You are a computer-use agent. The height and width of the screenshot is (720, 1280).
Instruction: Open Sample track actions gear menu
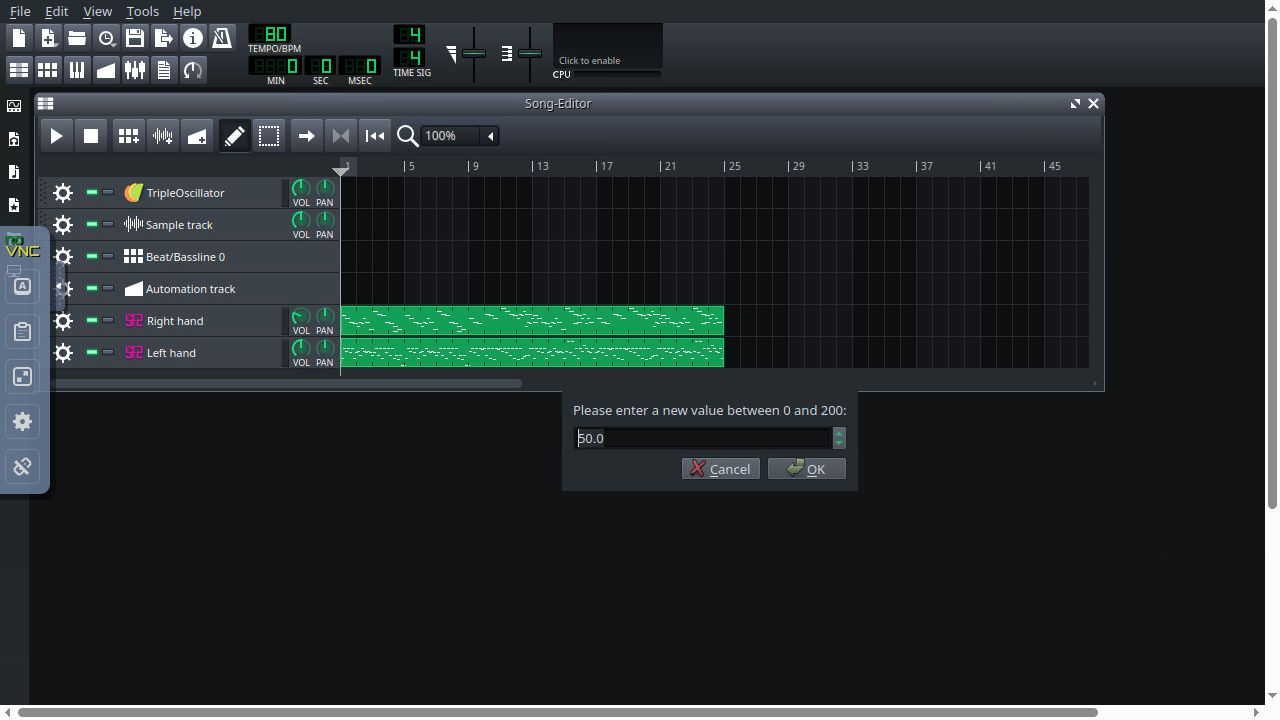63,225
